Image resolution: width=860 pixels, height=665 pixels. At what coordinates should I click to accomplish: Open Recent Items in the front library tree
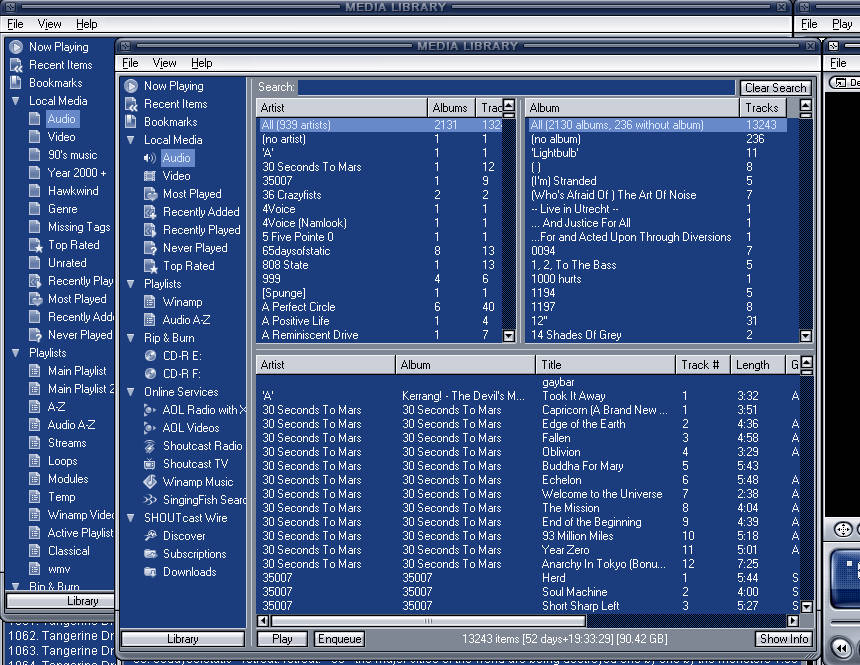[x=176, y=104]
